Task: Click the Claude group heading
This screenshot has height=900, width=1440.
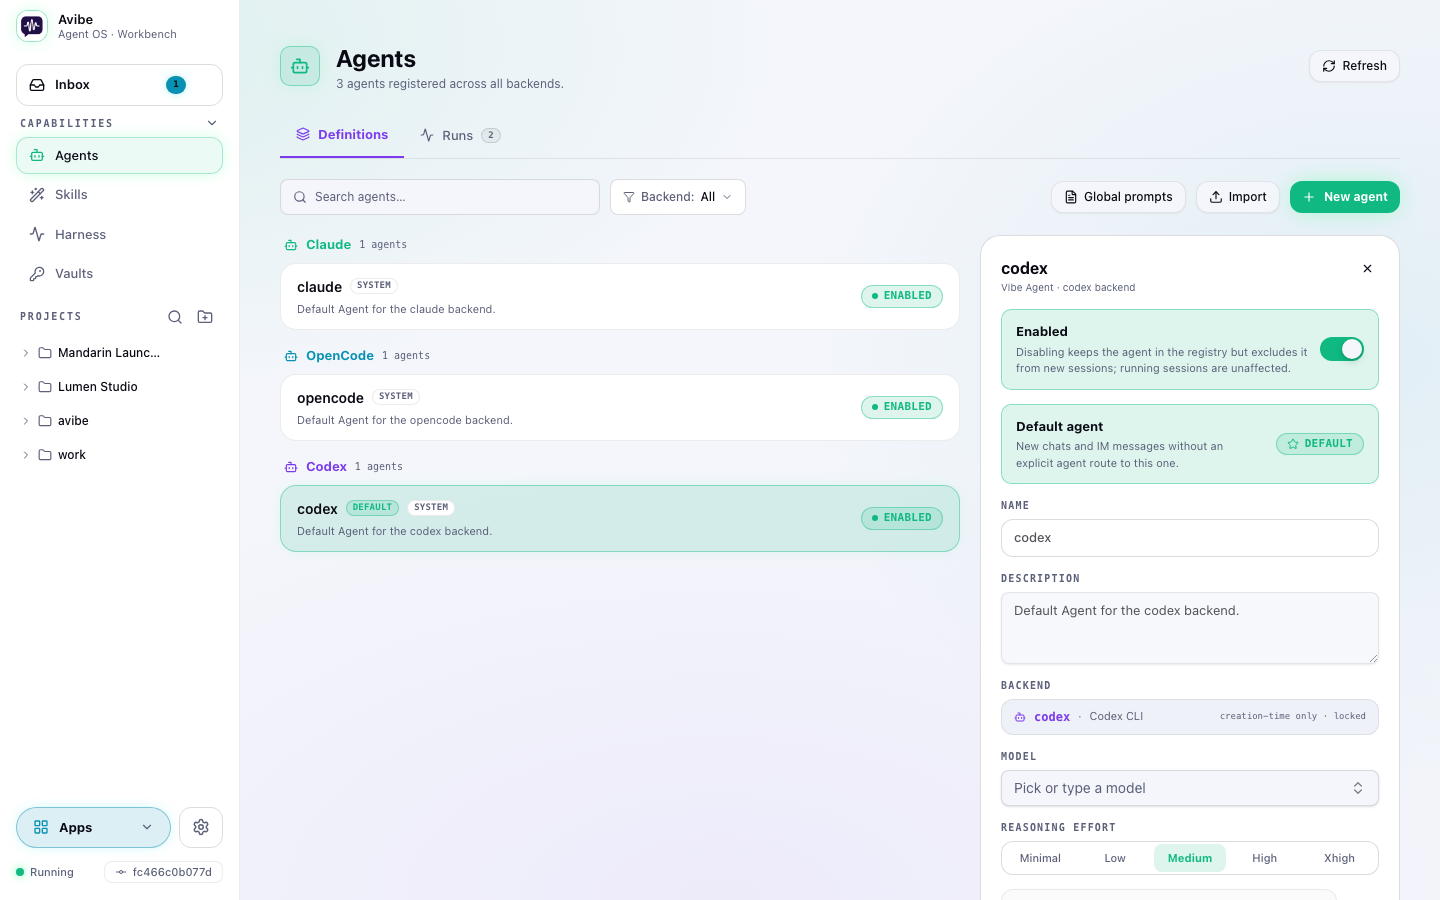Action: 328,245
